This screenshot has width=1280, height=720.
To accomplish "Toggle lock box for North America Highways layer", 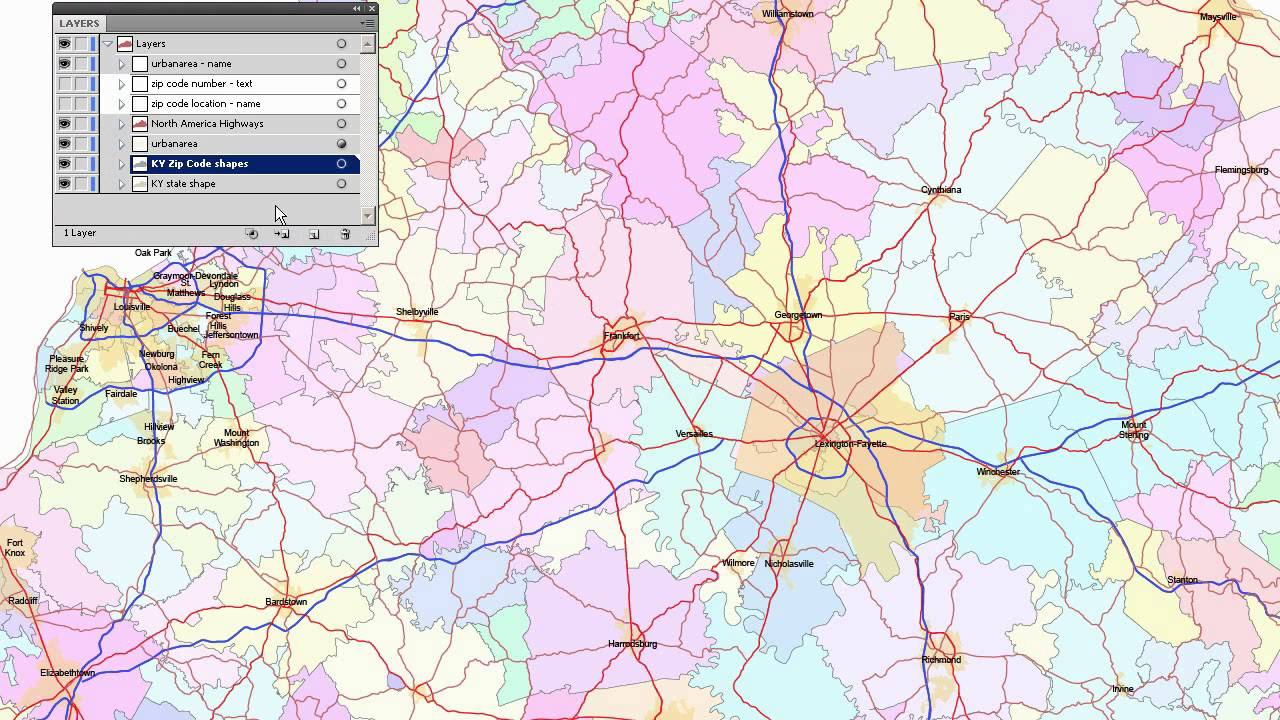I will [x=81, y=124].
